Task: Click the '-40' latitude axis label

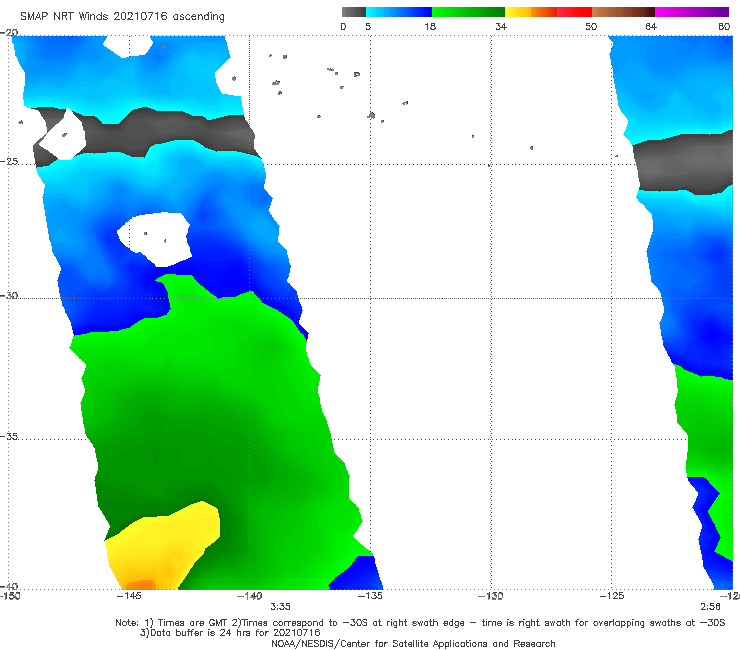Action: click(x=9, y=586)
